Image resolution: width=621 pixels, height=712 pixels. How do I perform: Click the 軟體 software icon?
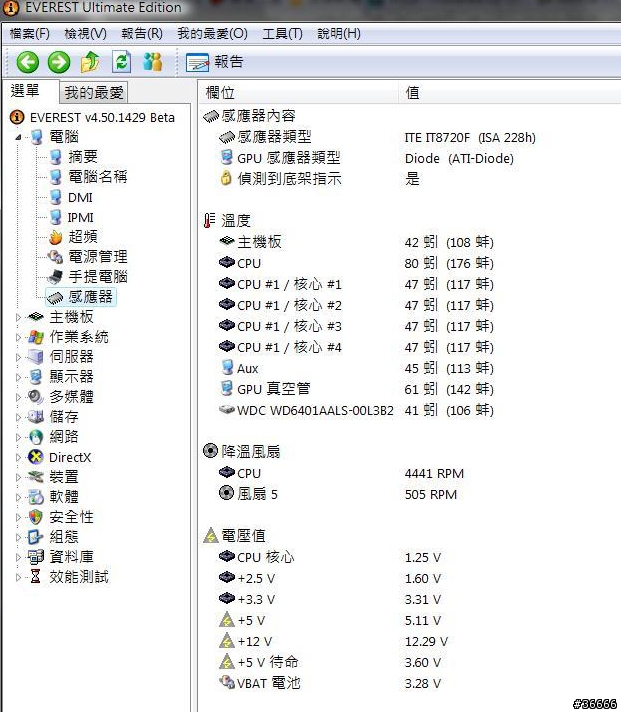[x=35, y=497]
